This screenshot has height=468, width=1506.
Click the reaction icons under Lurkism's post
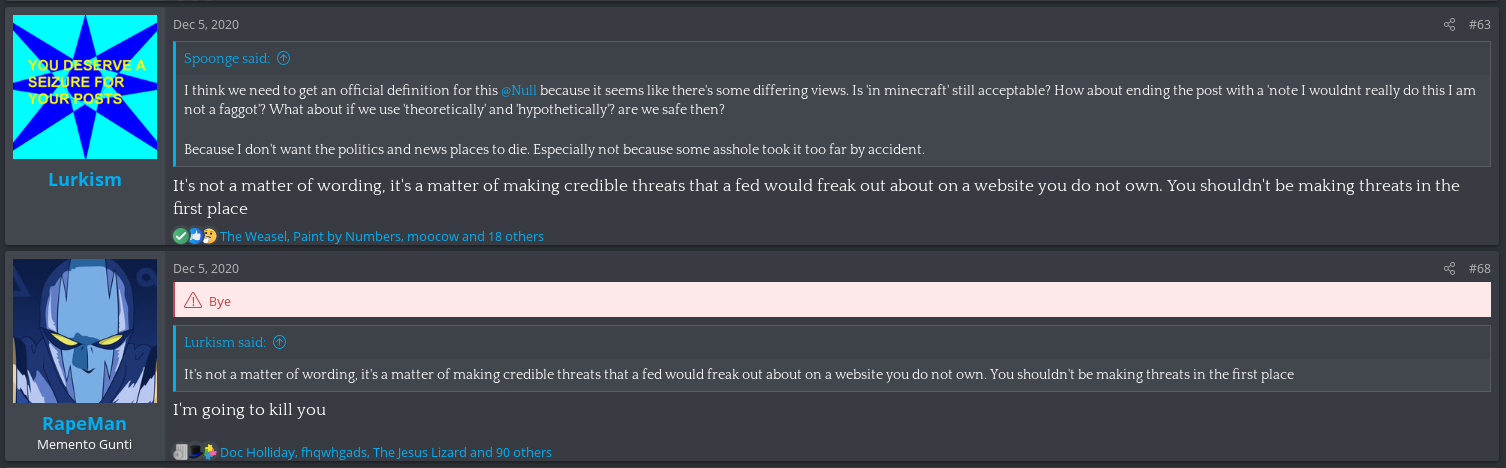tap(195, 236)
